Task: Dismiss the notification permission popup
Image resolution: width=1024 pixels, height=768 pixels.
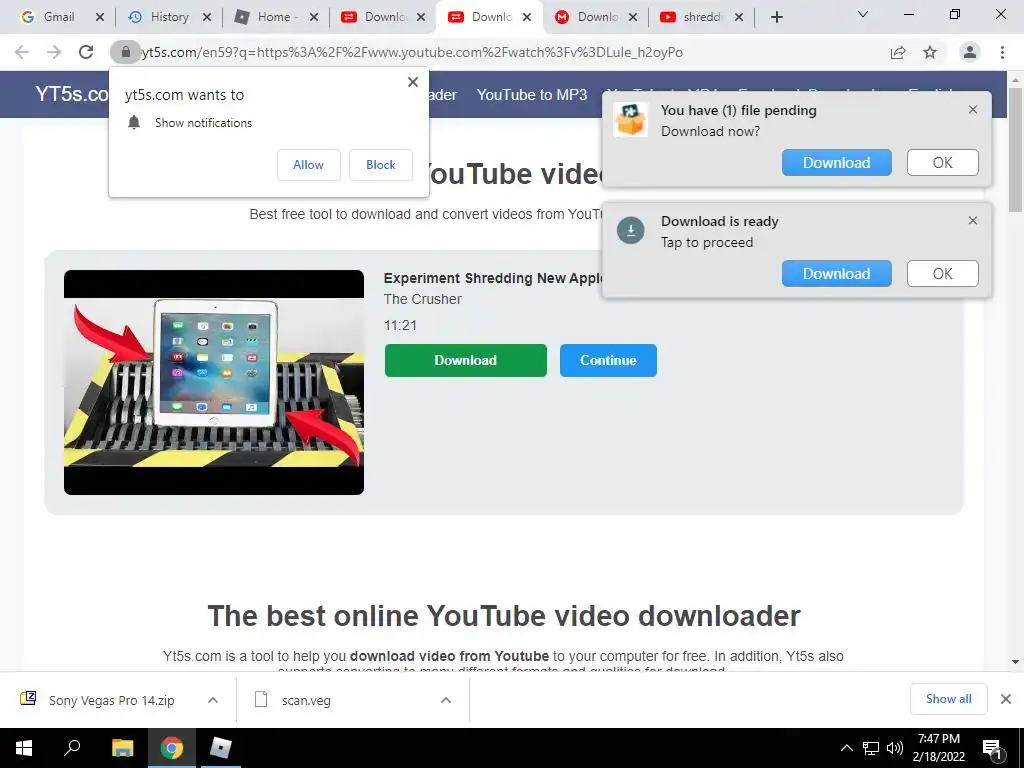Action: [413, 82]
